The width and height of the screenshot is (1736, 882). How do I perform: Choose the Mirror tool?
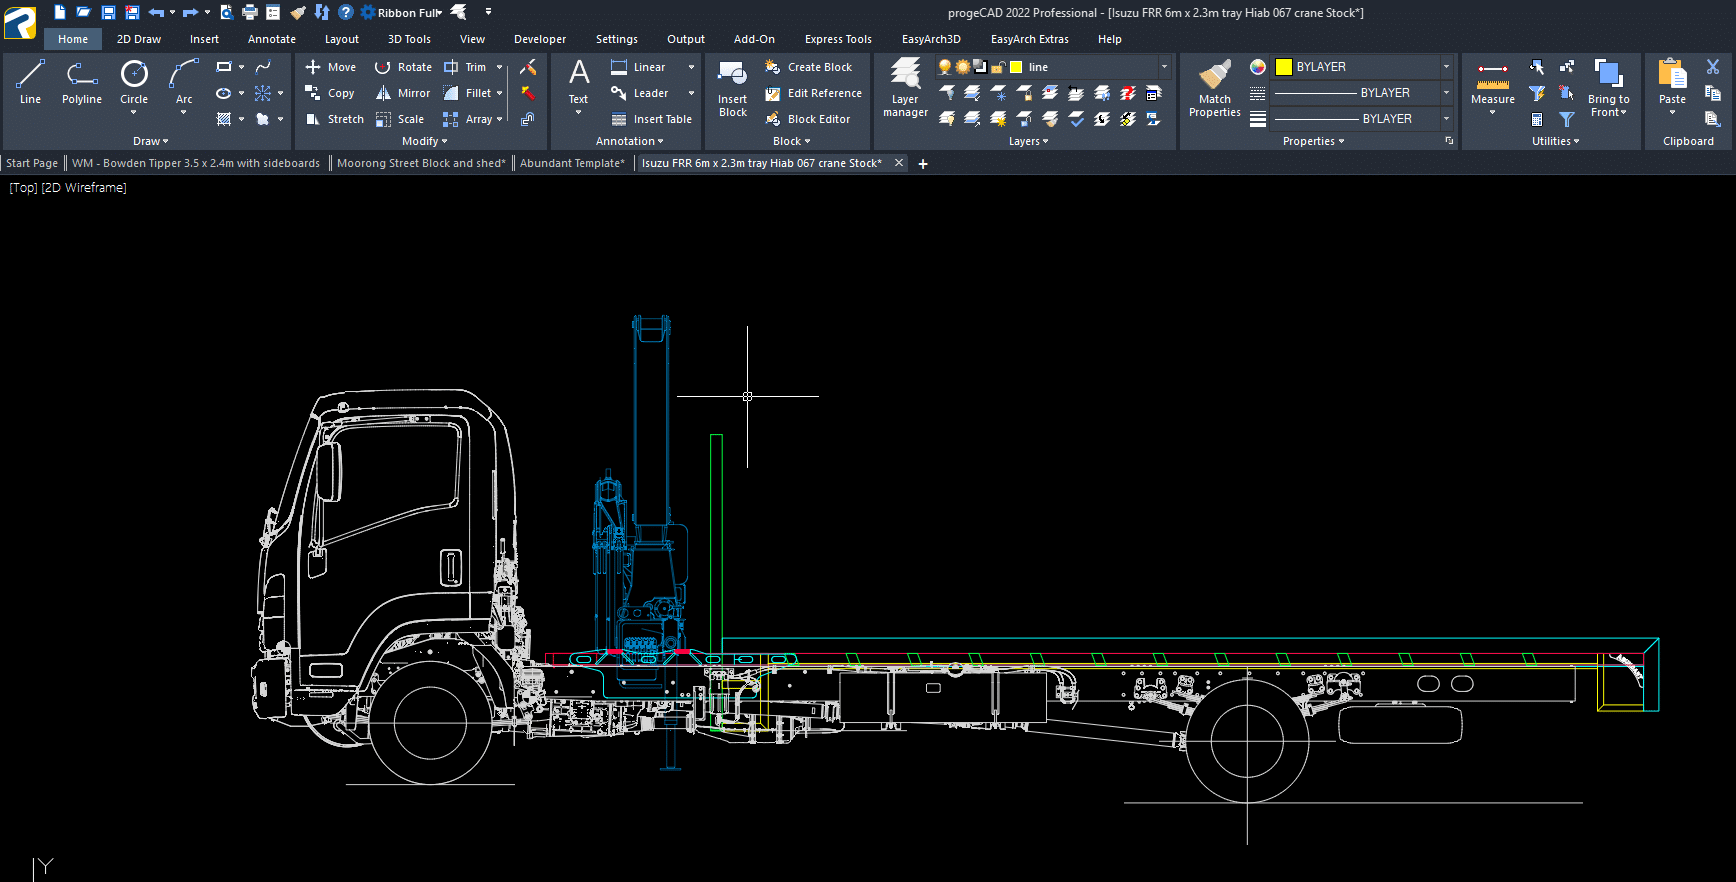402,93
